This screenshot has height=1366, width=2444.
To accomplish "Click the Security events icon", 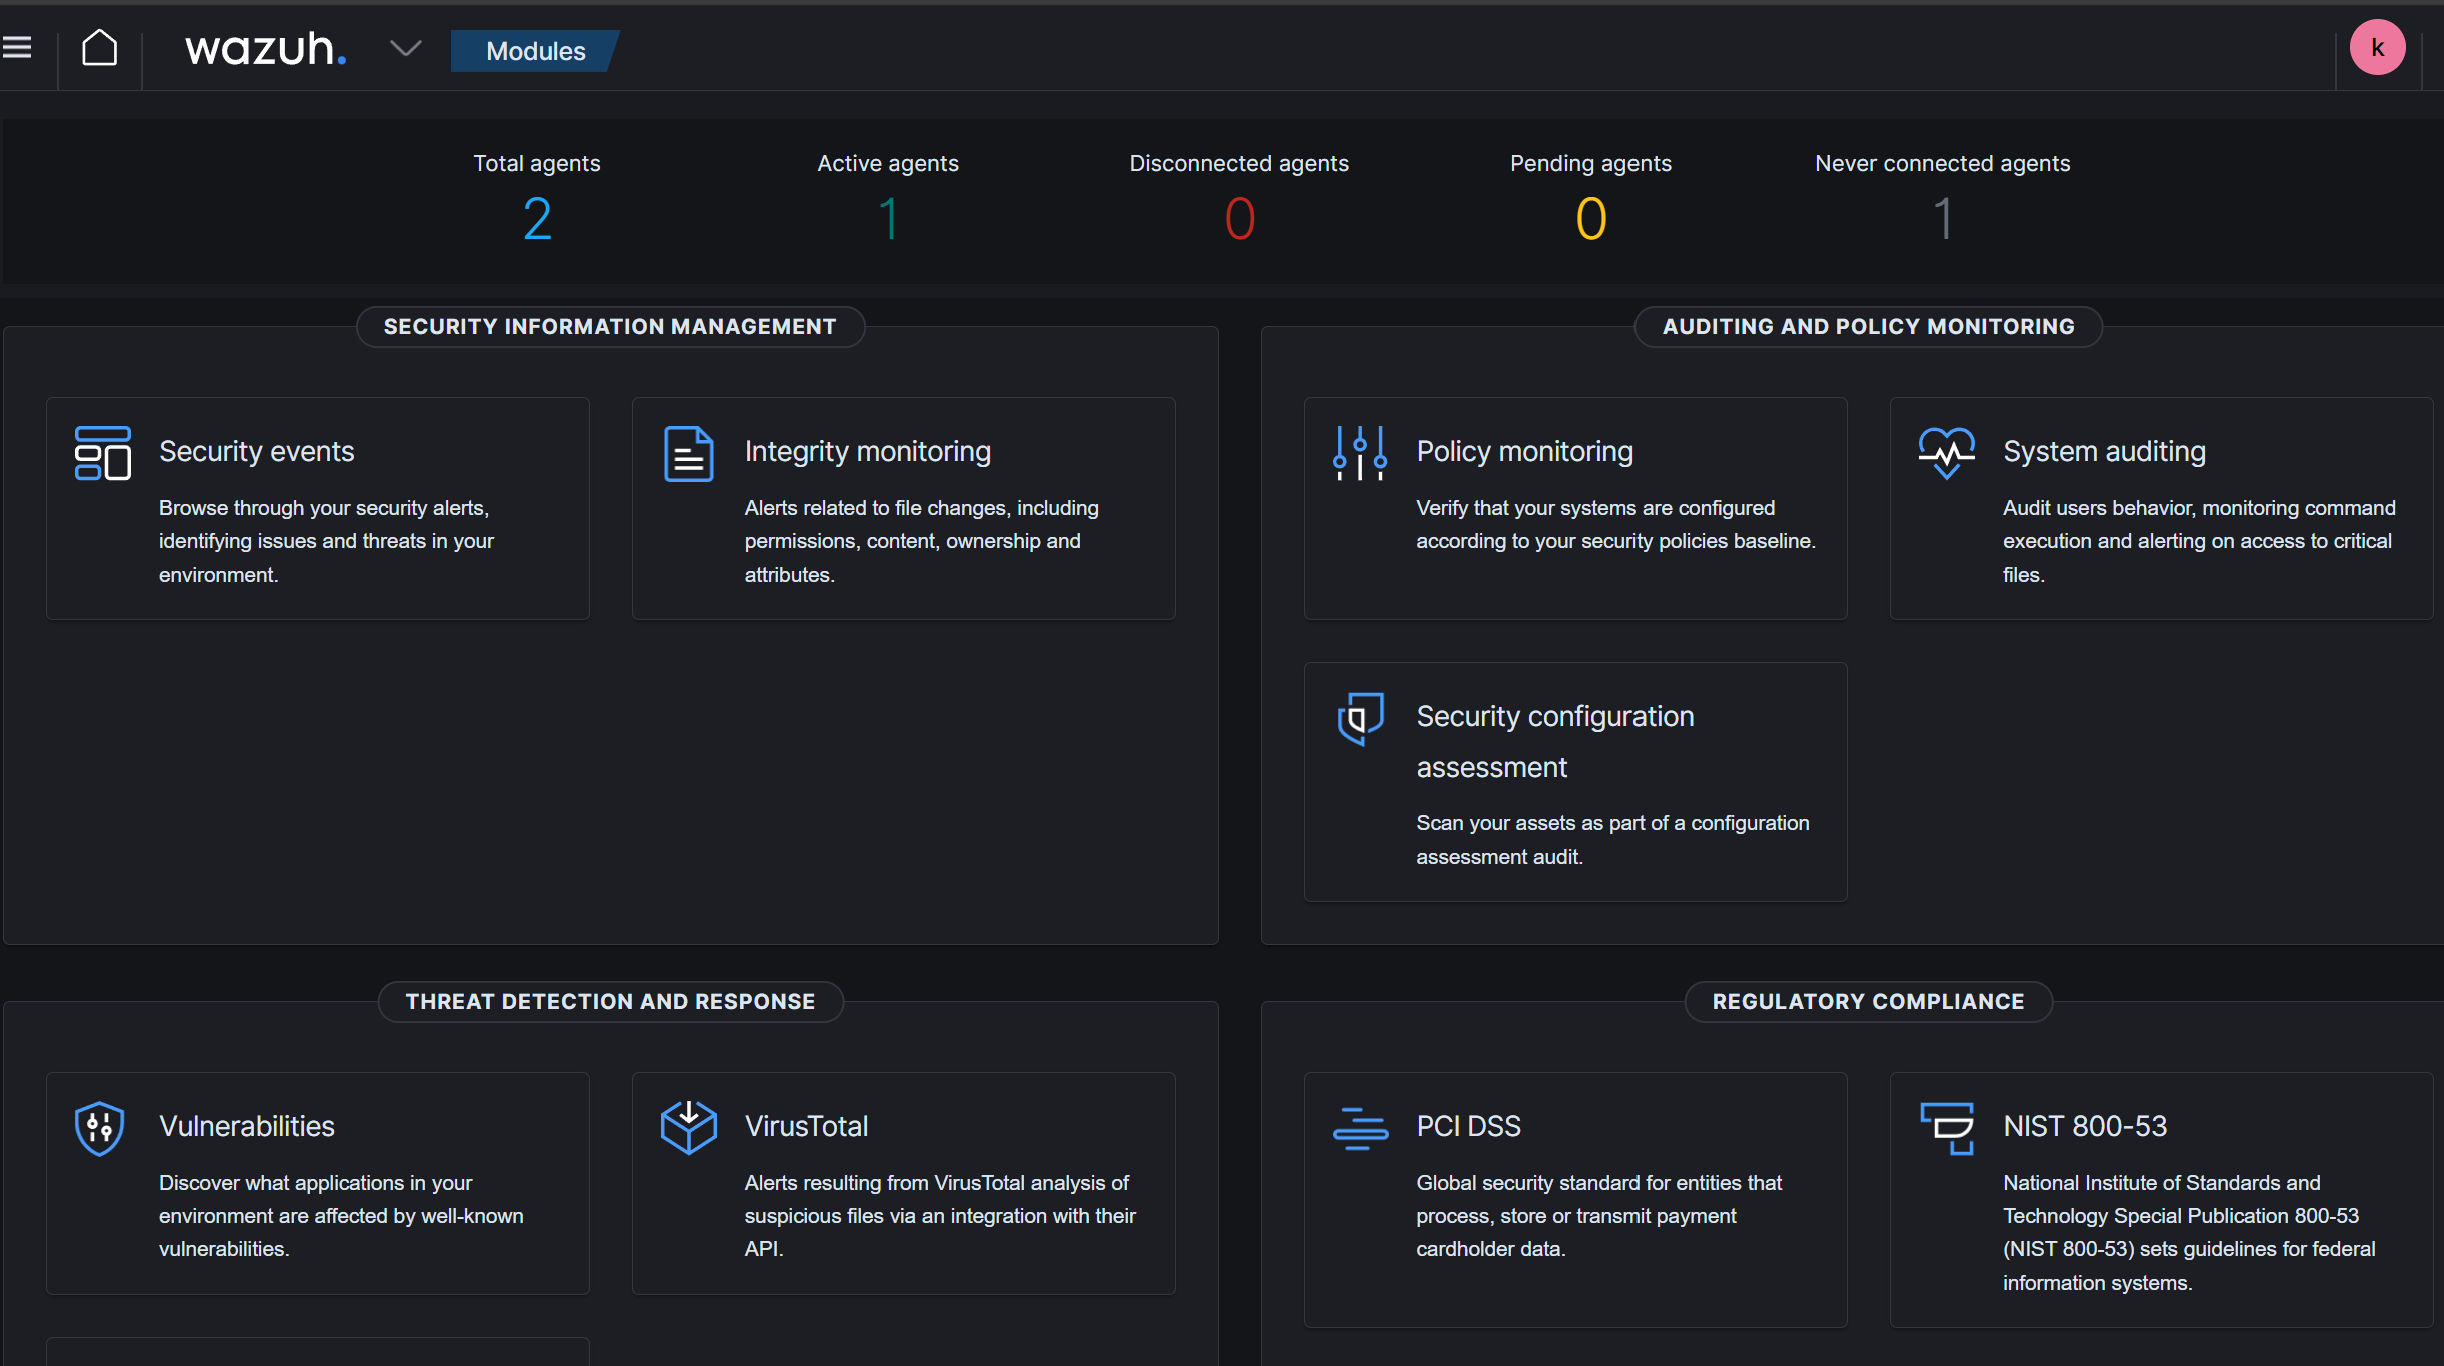I will [102, 453].
